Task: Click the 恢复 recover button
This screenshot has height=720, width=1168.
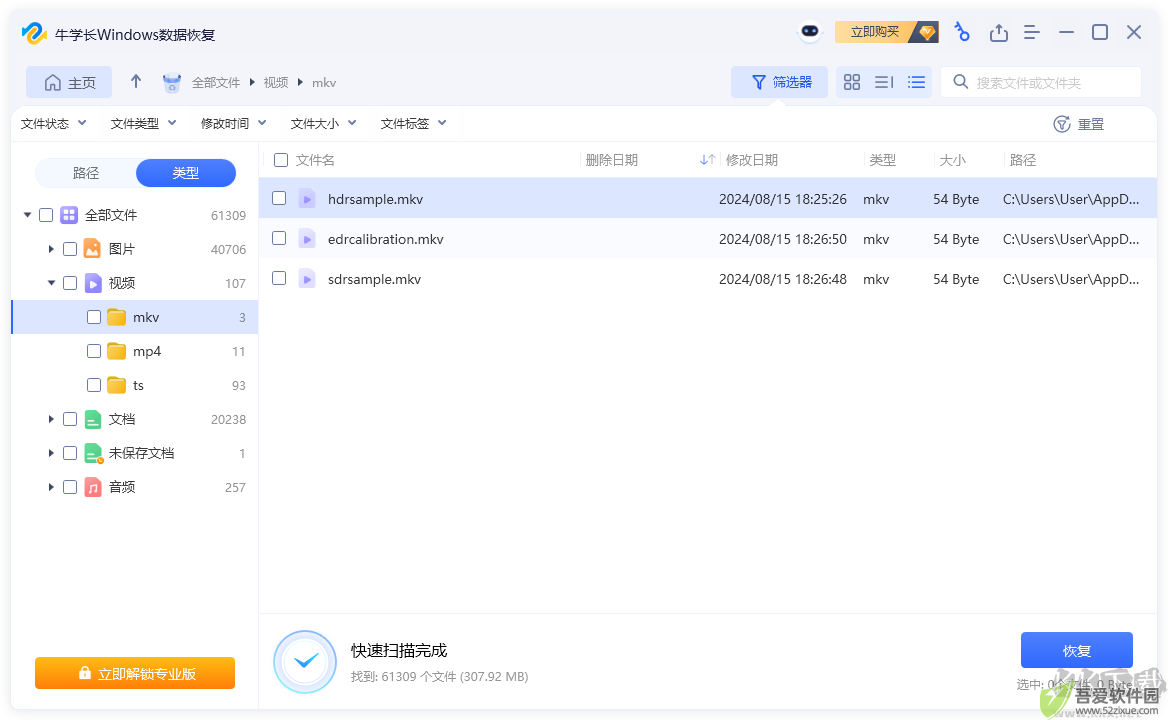Action: 1076,651
